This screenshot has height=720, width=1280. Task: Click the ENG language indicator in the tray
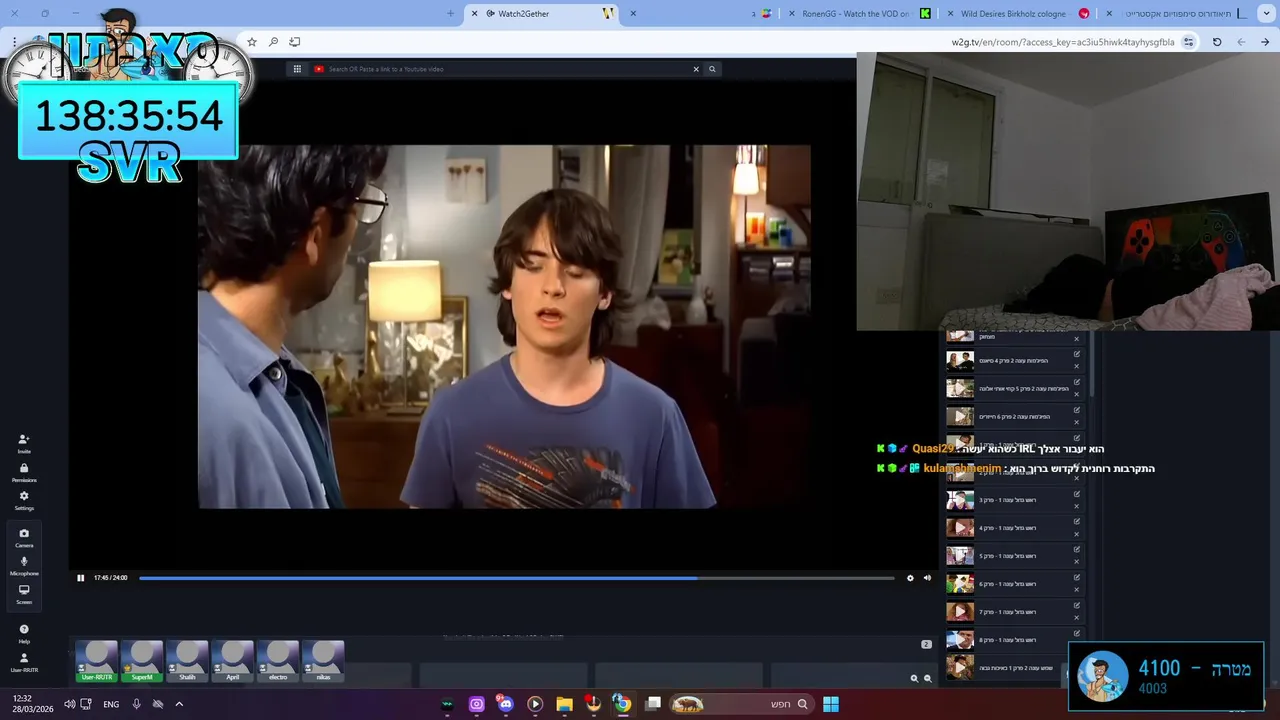[111, 704]
